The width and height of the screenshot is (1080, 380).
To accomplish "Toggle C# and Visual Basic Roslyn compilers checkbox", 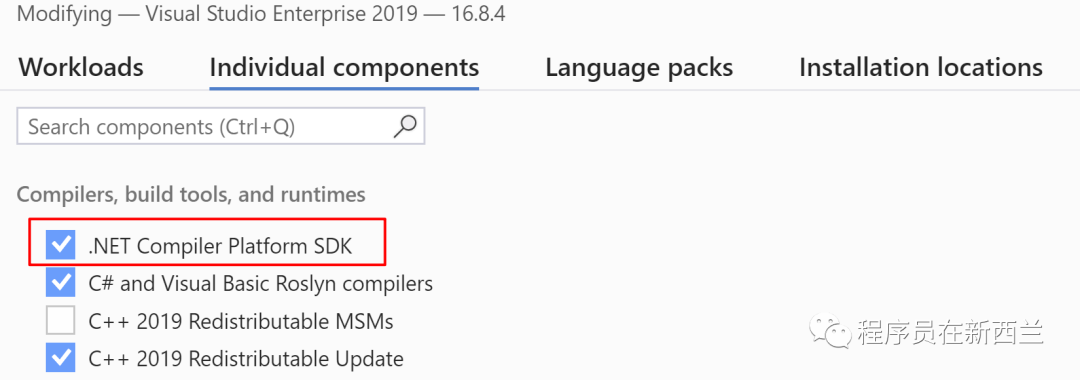I will coord(61,282).
